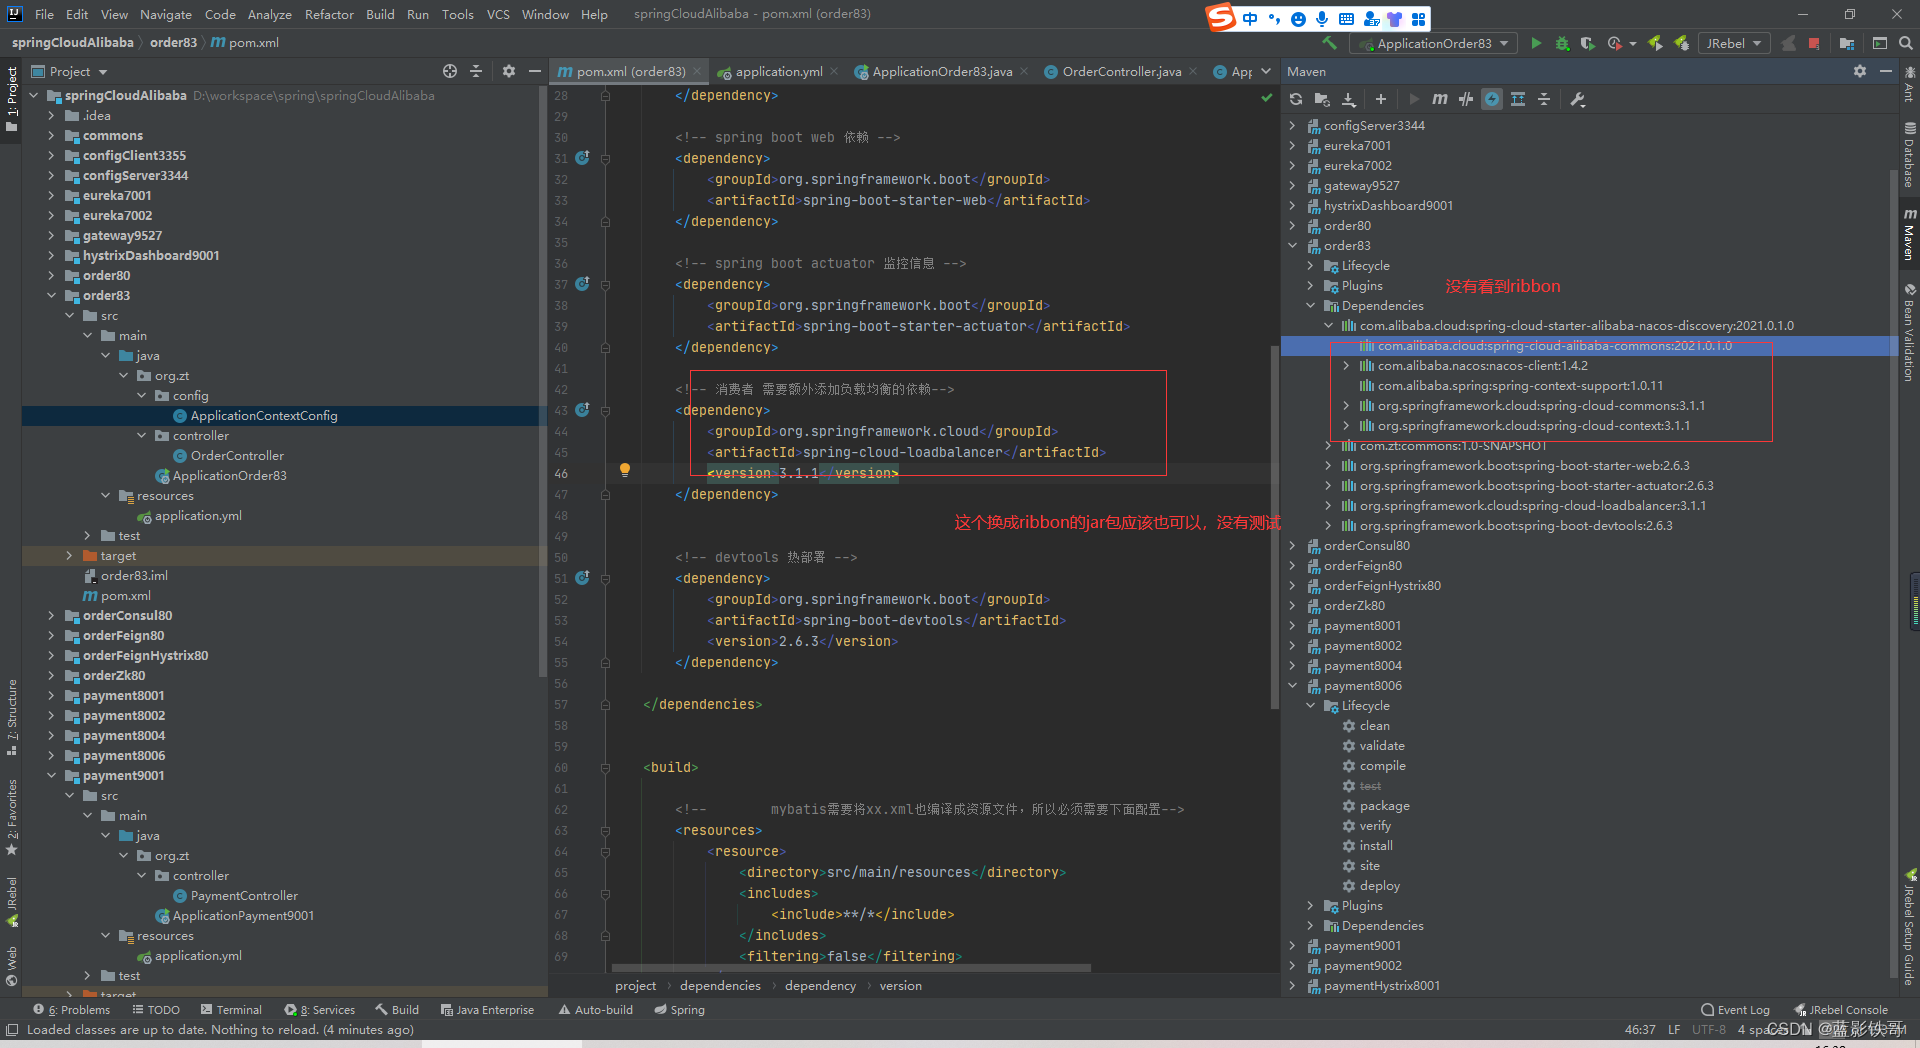Viewport: 1920px width, 1048px height.
Task: Add a Maven project with the plus icon
Action: (1381, 99)
